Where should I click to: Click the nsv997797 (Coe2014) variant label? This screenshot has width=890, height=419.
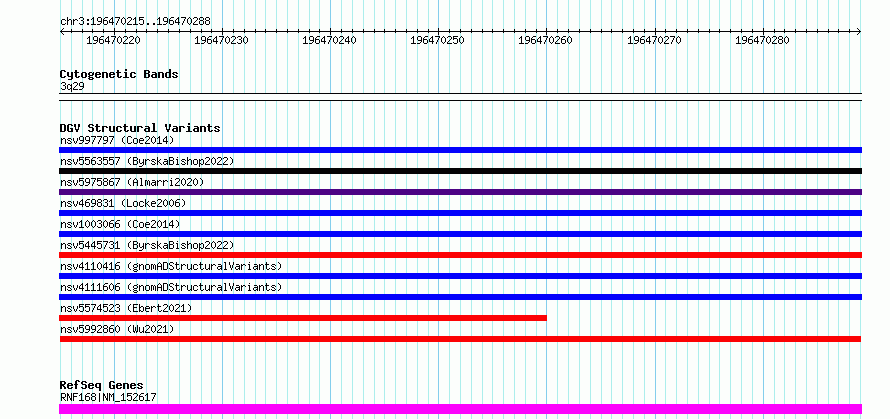click(117, 140)
